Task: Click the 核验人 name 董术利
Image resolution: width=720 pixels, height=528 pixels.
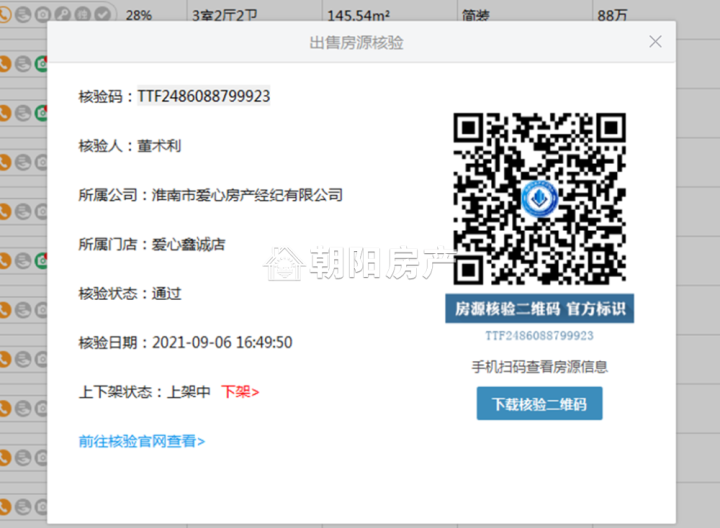Action: (x=159, y=146)
